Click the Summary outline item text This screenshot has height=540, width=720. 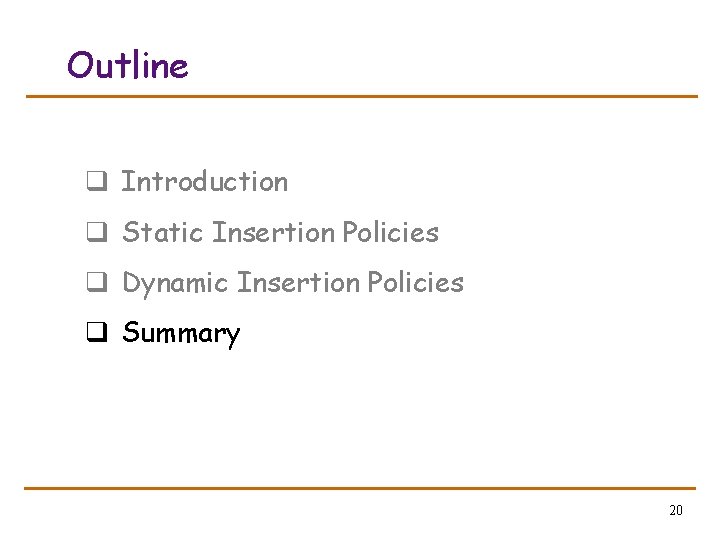181,334
